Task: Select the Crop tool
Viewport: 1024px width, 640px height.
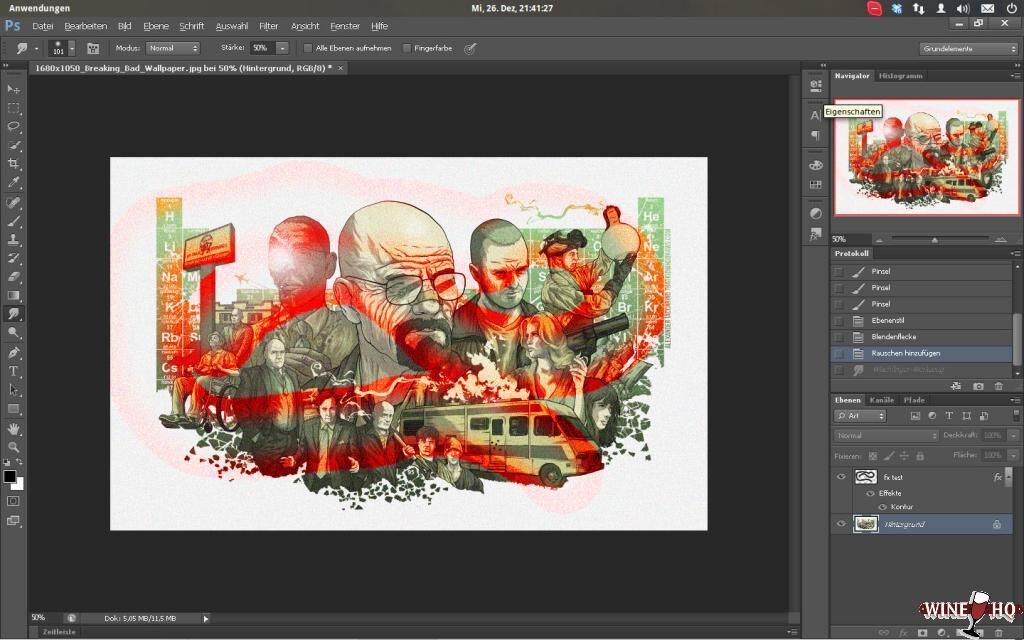Action: point(14,164)
